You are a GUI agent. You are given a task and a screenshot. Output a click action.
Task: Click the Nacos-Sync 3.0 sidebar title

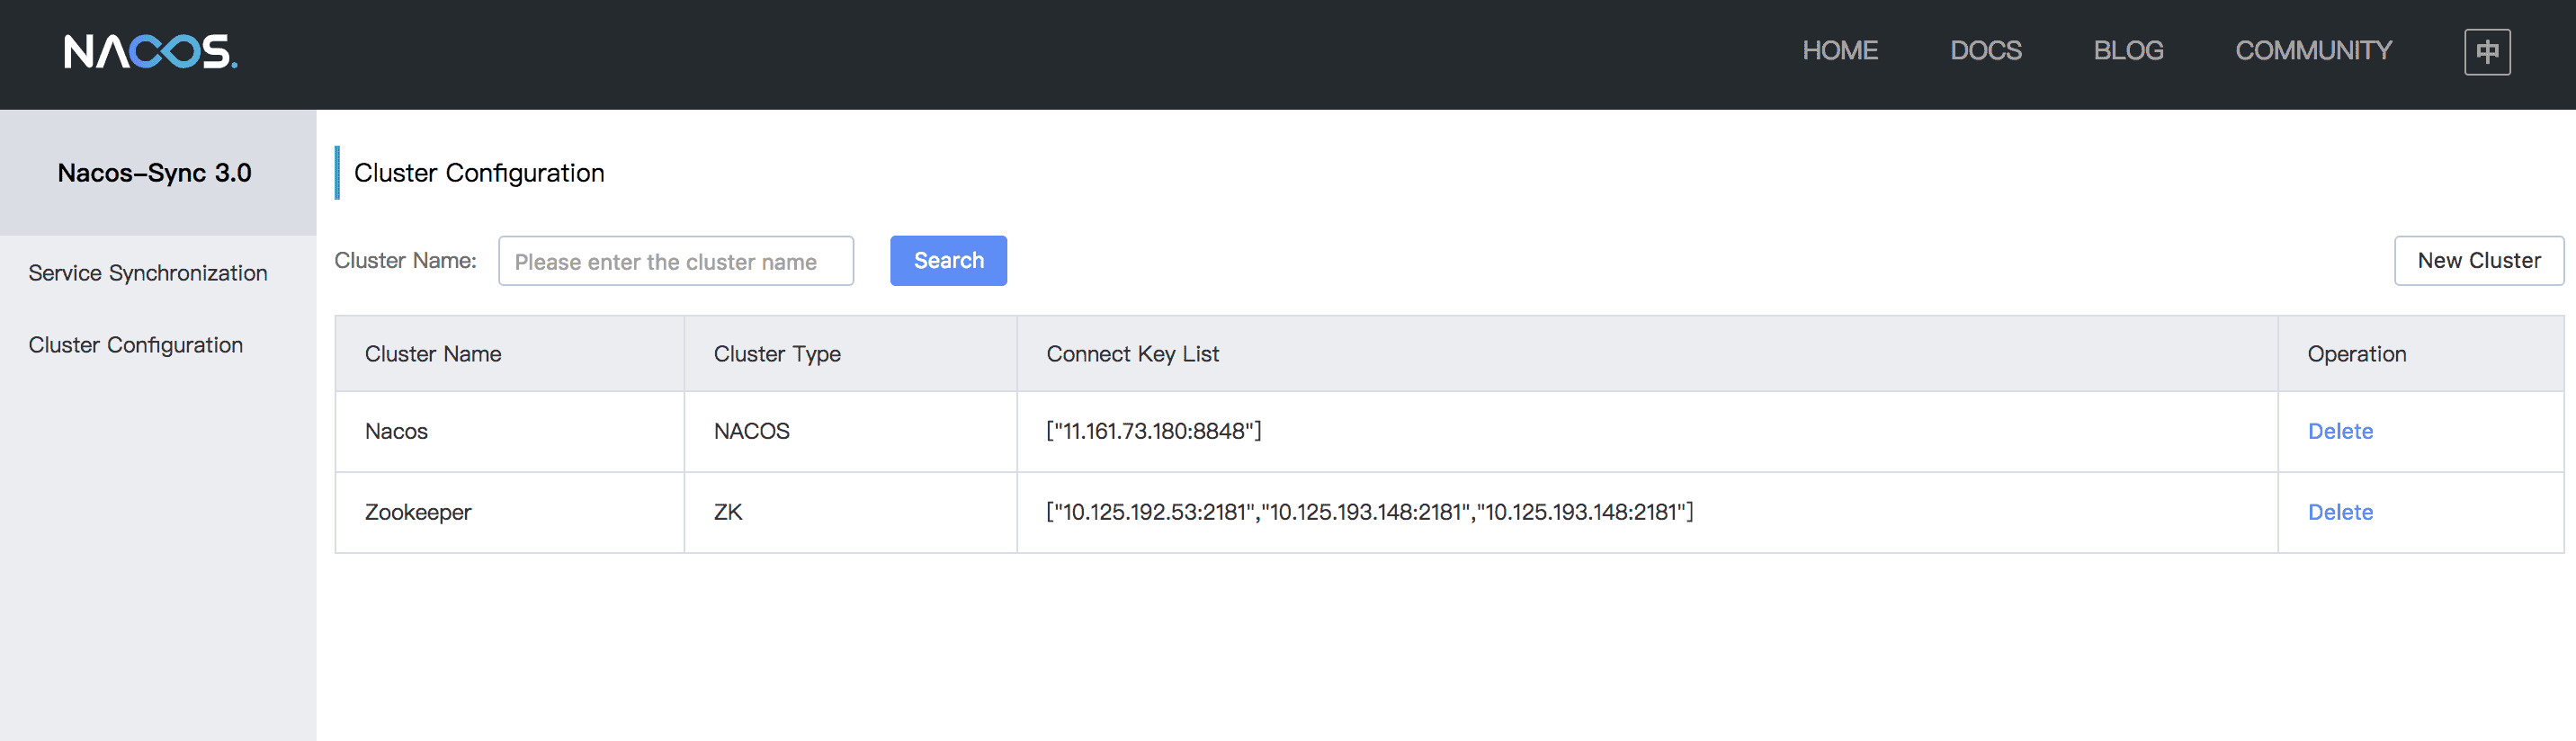(x=155, y=173)
